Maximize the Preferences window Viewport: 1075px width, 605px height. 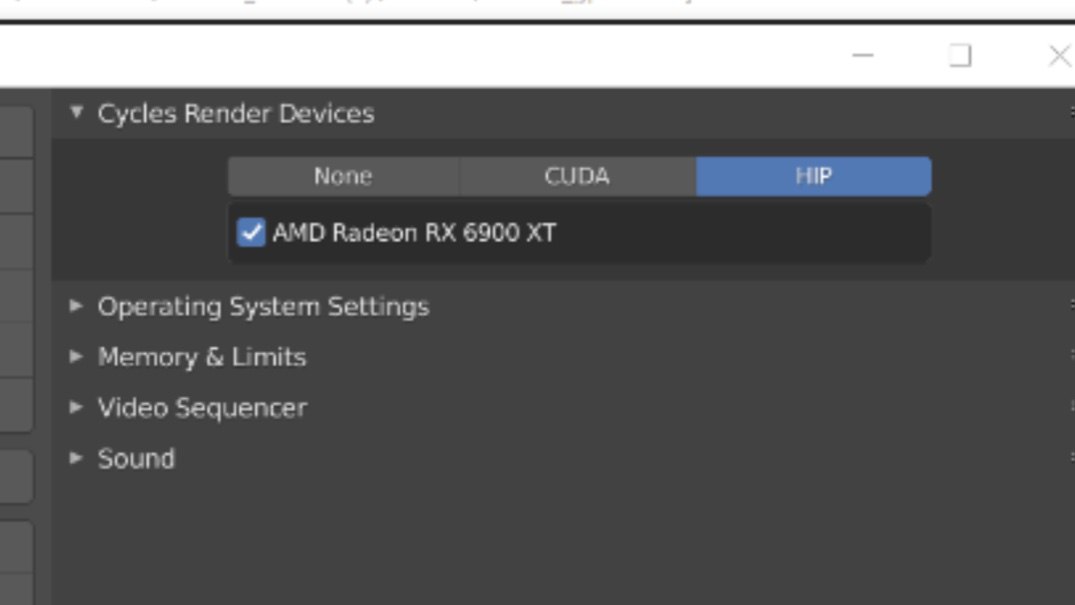click(x=960, y=56)
